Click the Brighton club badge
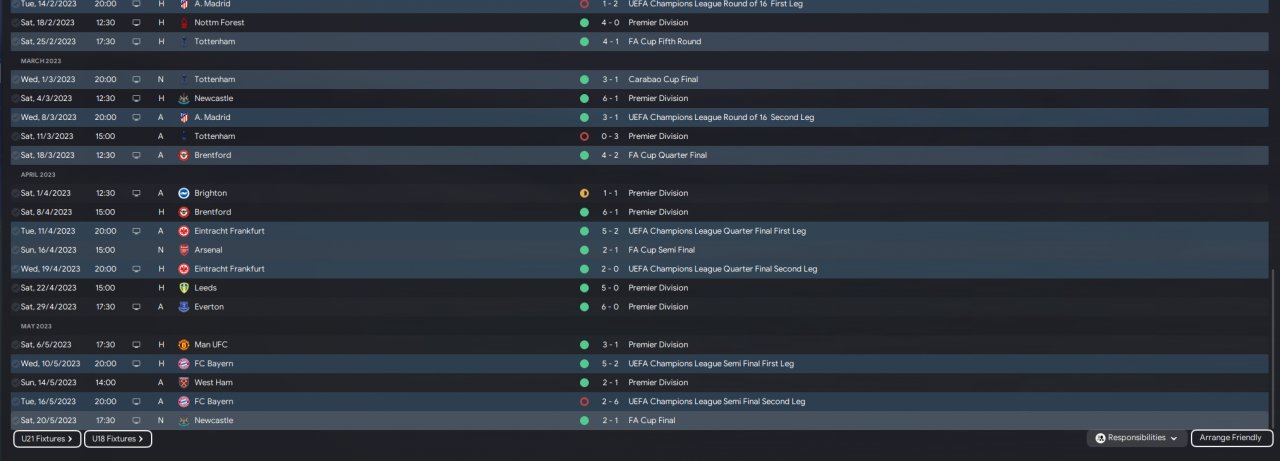 click(x=184, y=193)
